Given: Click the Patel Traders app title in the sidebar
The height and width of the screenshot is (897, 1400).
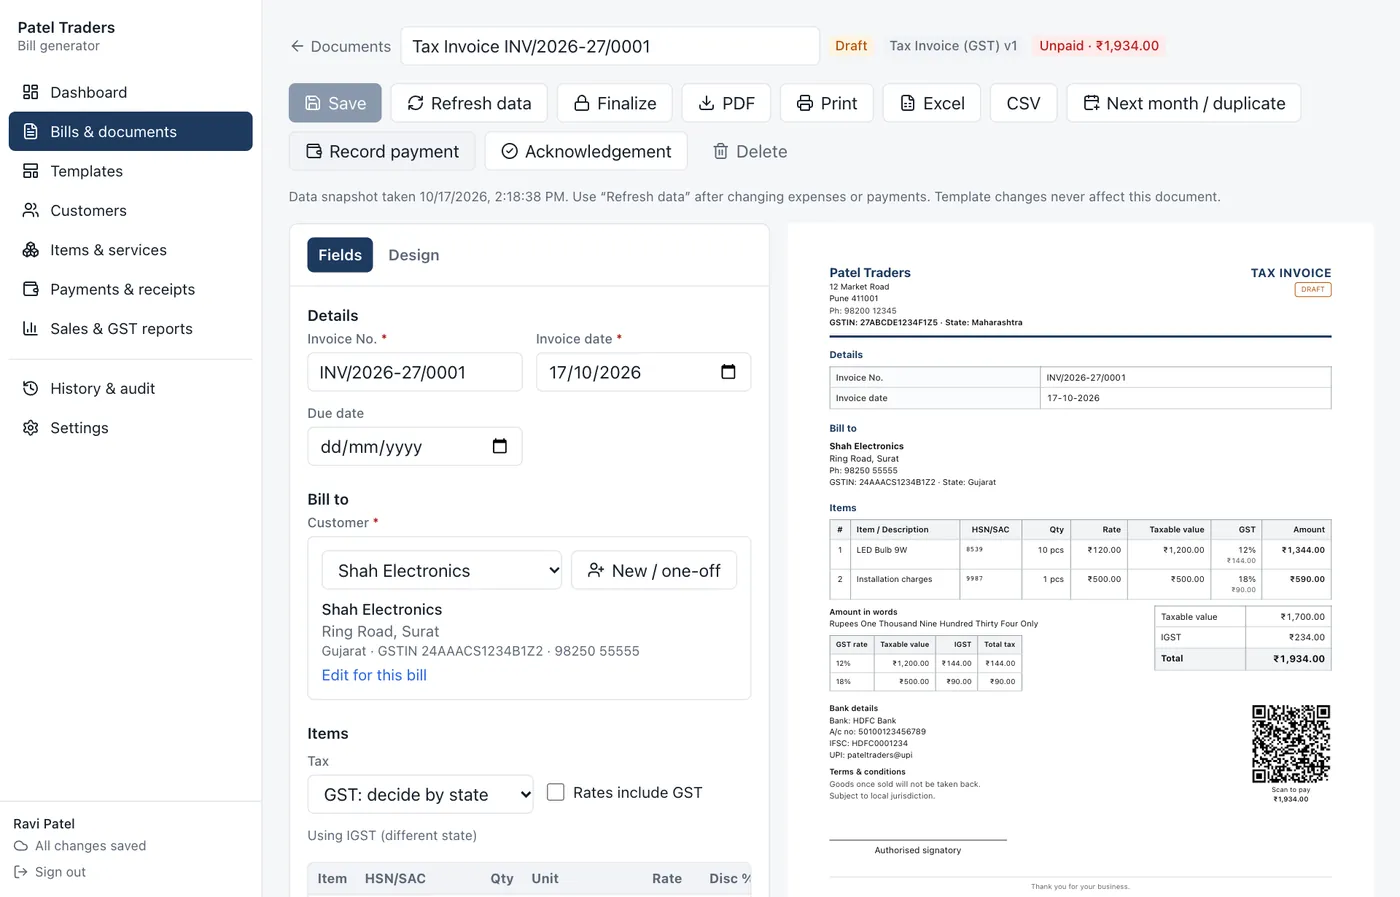Looking at the screenshot, I should point(66,27).
